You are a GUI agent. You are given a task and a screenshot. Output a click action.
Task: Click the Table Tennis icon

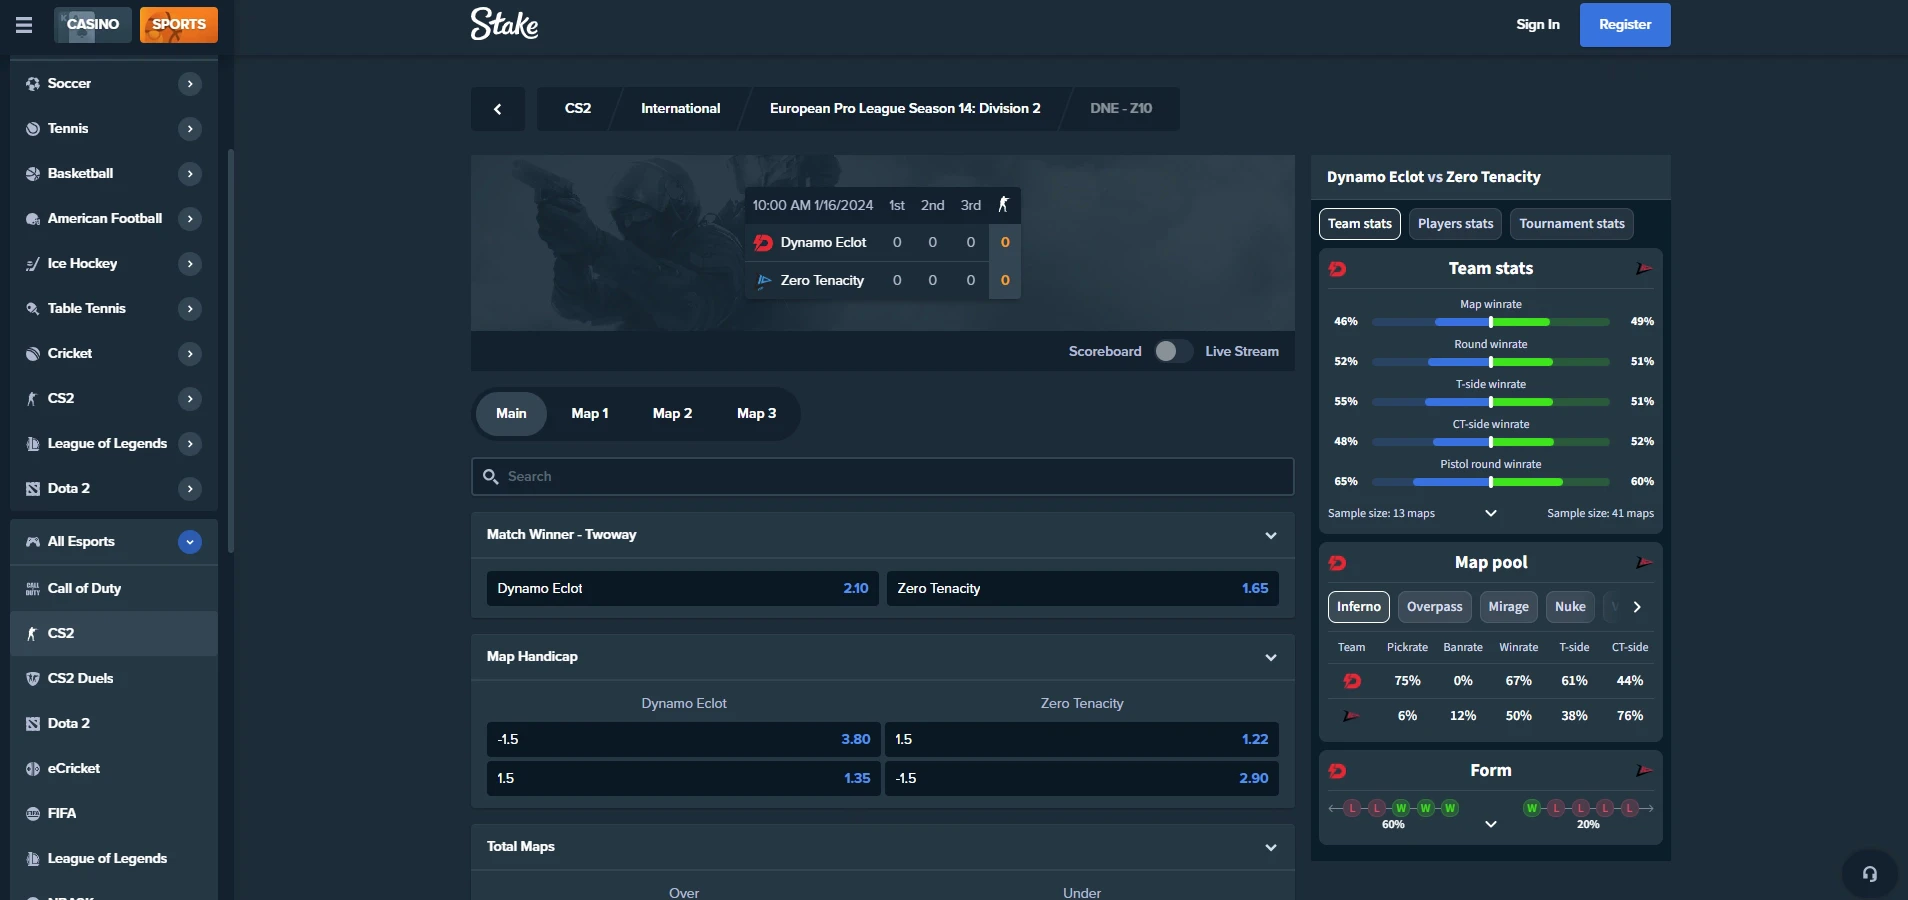pos(33,309)
